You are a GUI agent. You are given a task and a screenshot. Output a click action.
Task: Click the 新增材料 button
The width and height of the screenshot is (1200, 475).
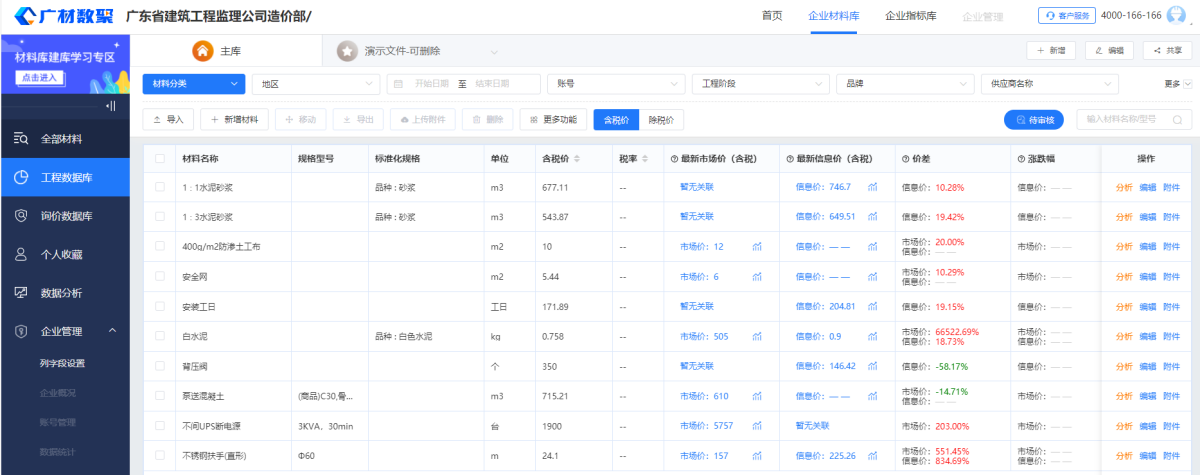coord(234,119)
